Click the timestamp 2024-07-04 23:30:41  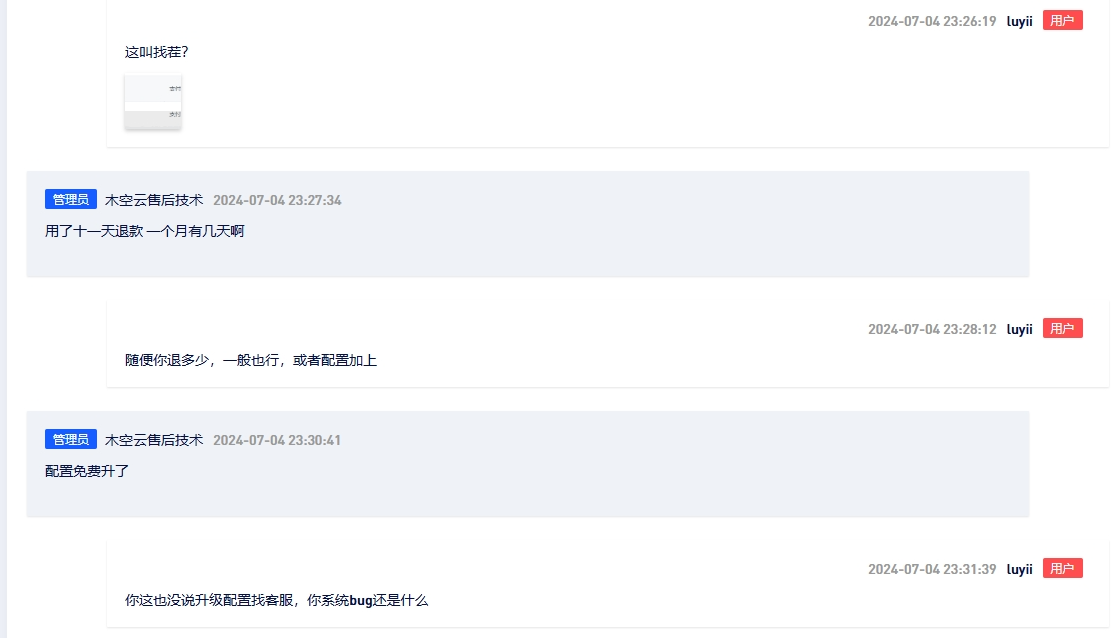(277, 440)
